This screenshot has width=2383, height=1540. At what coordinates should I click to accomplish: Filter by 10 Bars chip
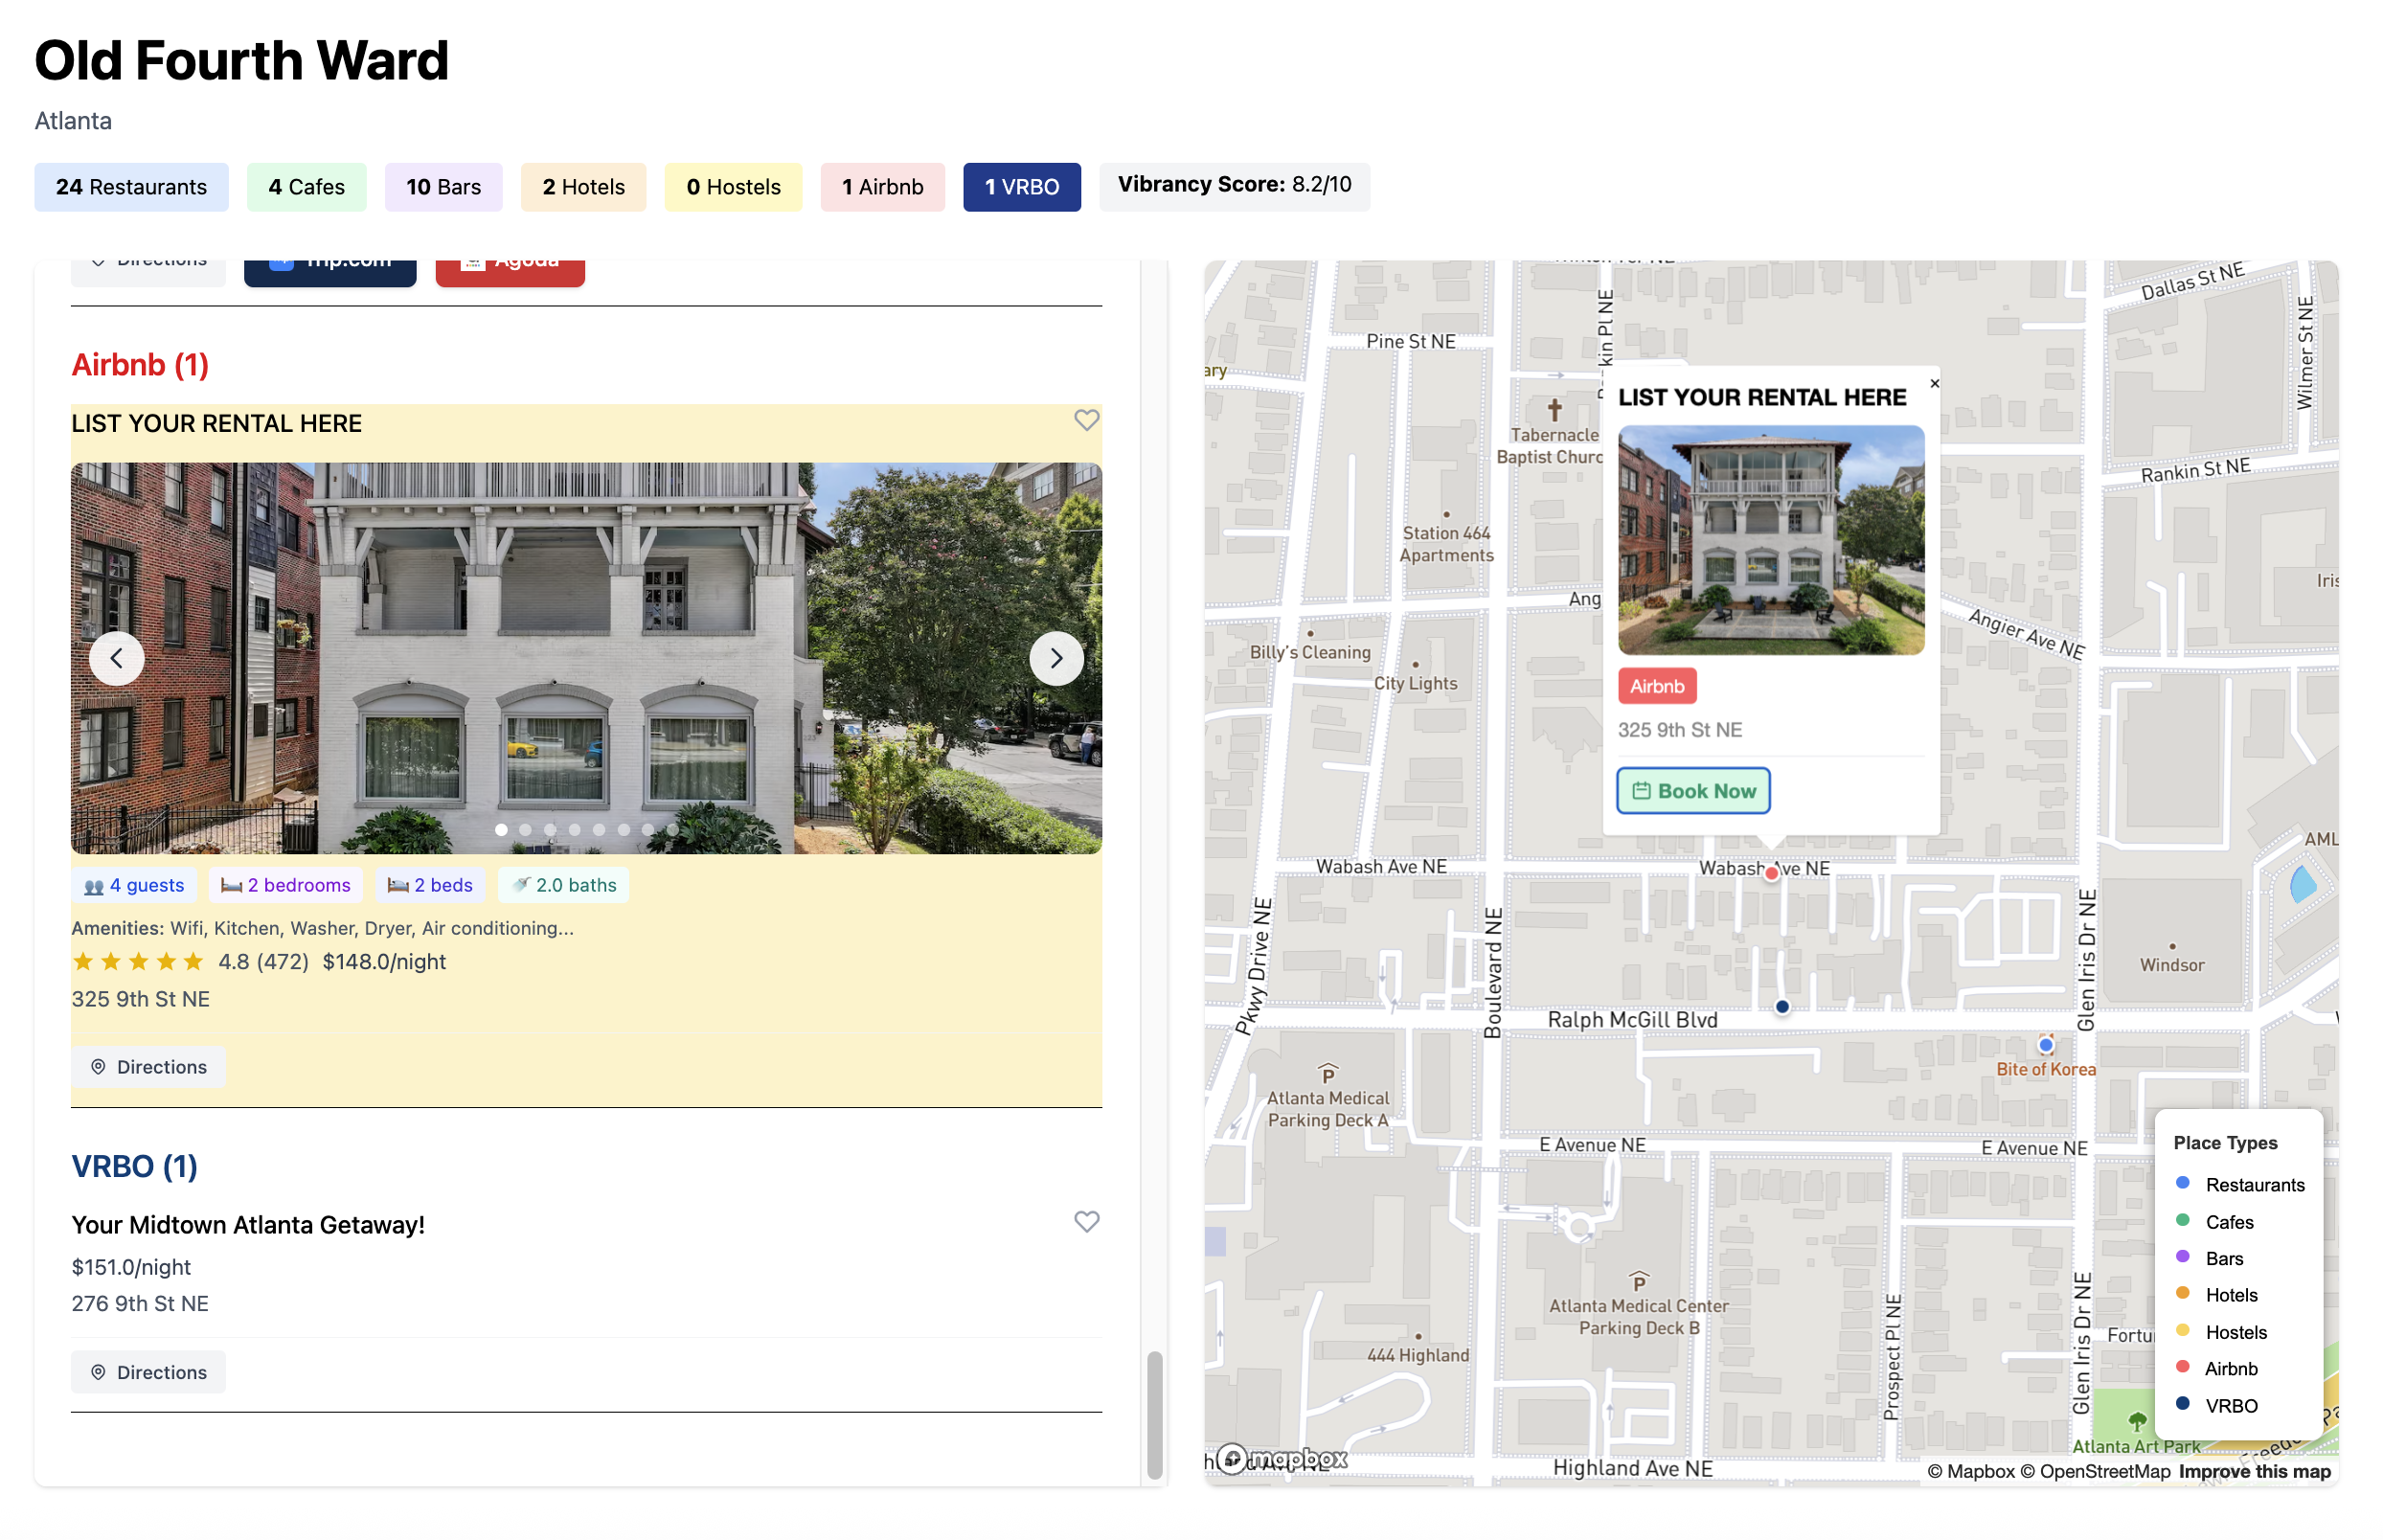(443, 187)
